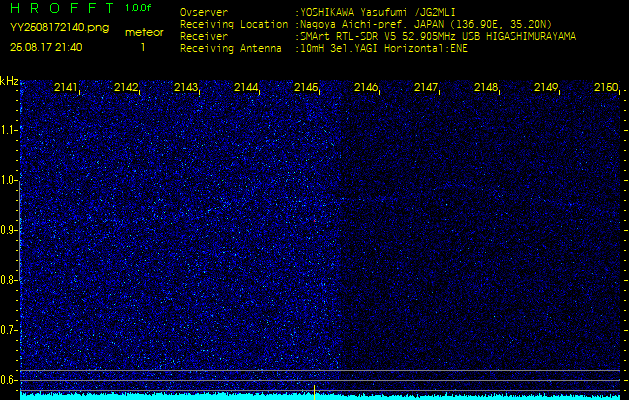Click the Ovserver field label
629x400 pixels.
click(204, 12)
